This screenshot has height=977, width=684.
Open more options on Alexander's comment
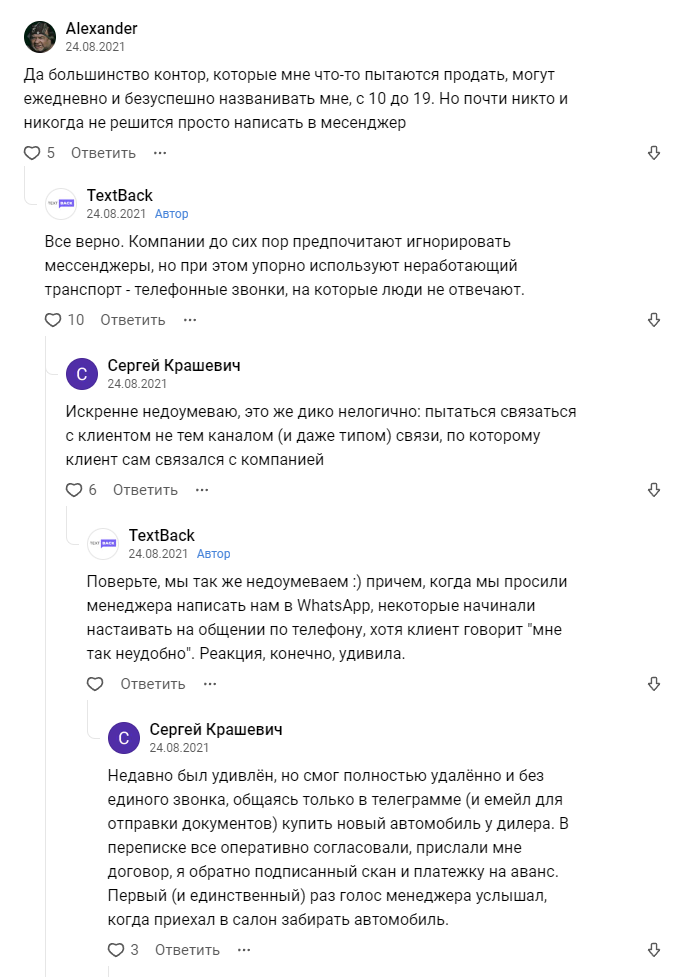[x=160, y=153]
